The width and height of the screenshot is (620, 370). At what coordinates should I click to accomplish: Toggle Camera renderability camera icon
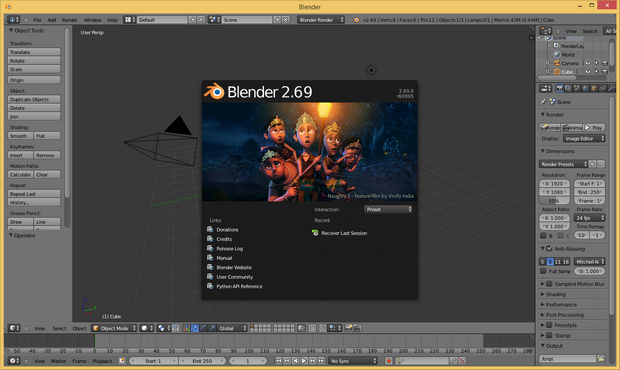click(605, 63)
